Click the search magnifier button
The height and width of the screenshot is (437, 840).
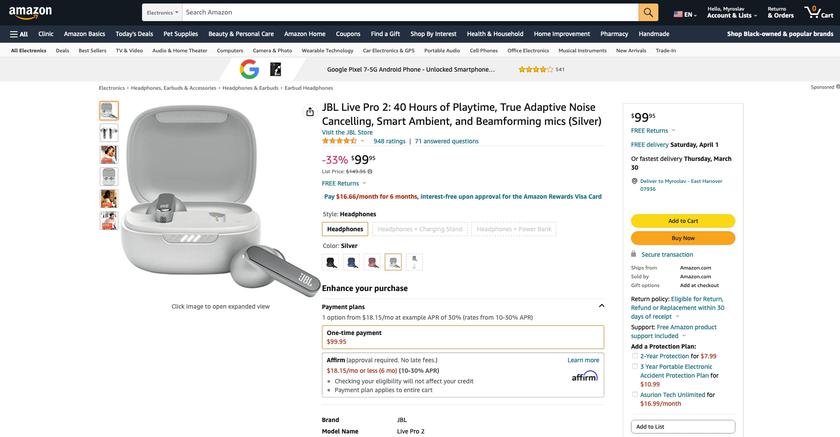[649, 12]
